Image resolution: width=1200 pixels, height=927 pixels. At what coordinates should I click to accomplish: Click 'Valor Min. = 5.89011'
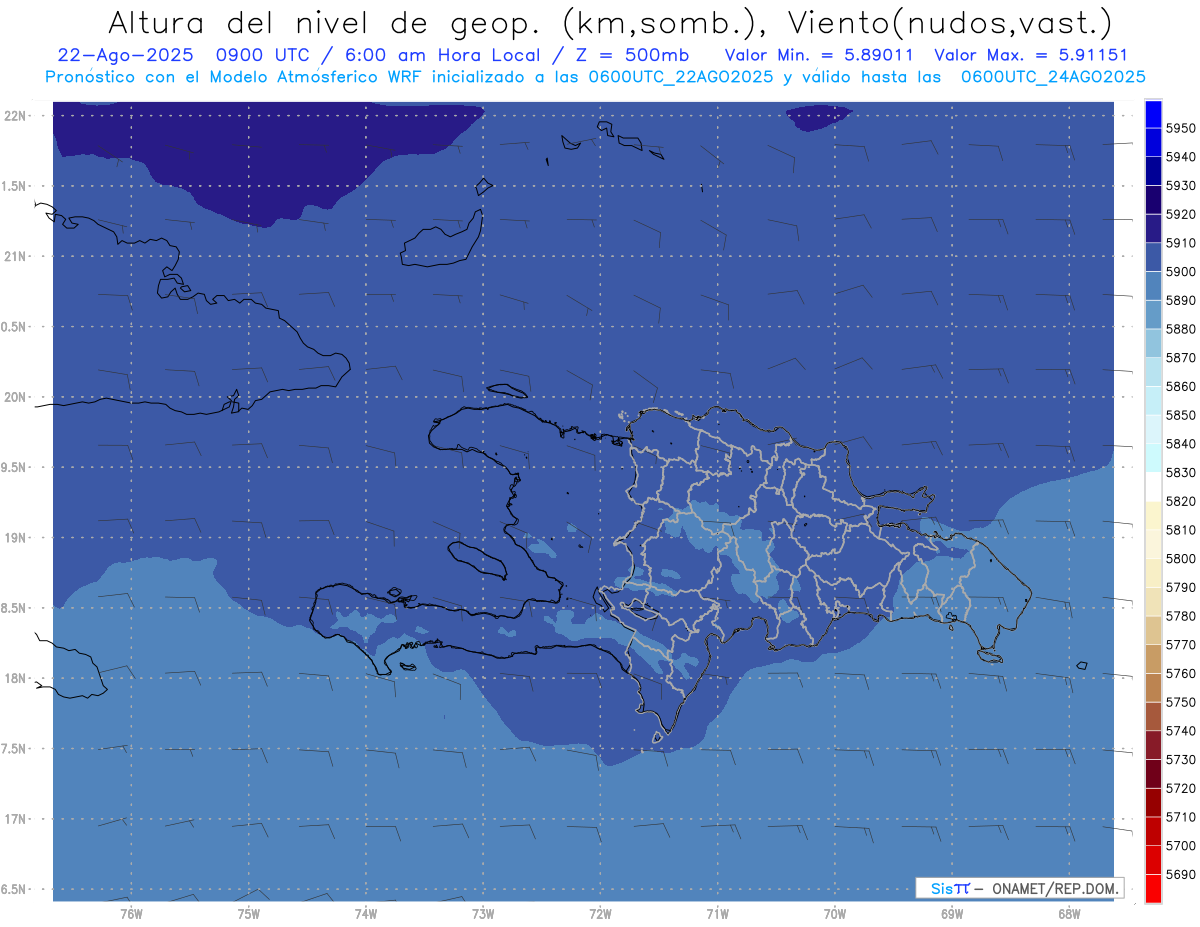click(819, 56)
